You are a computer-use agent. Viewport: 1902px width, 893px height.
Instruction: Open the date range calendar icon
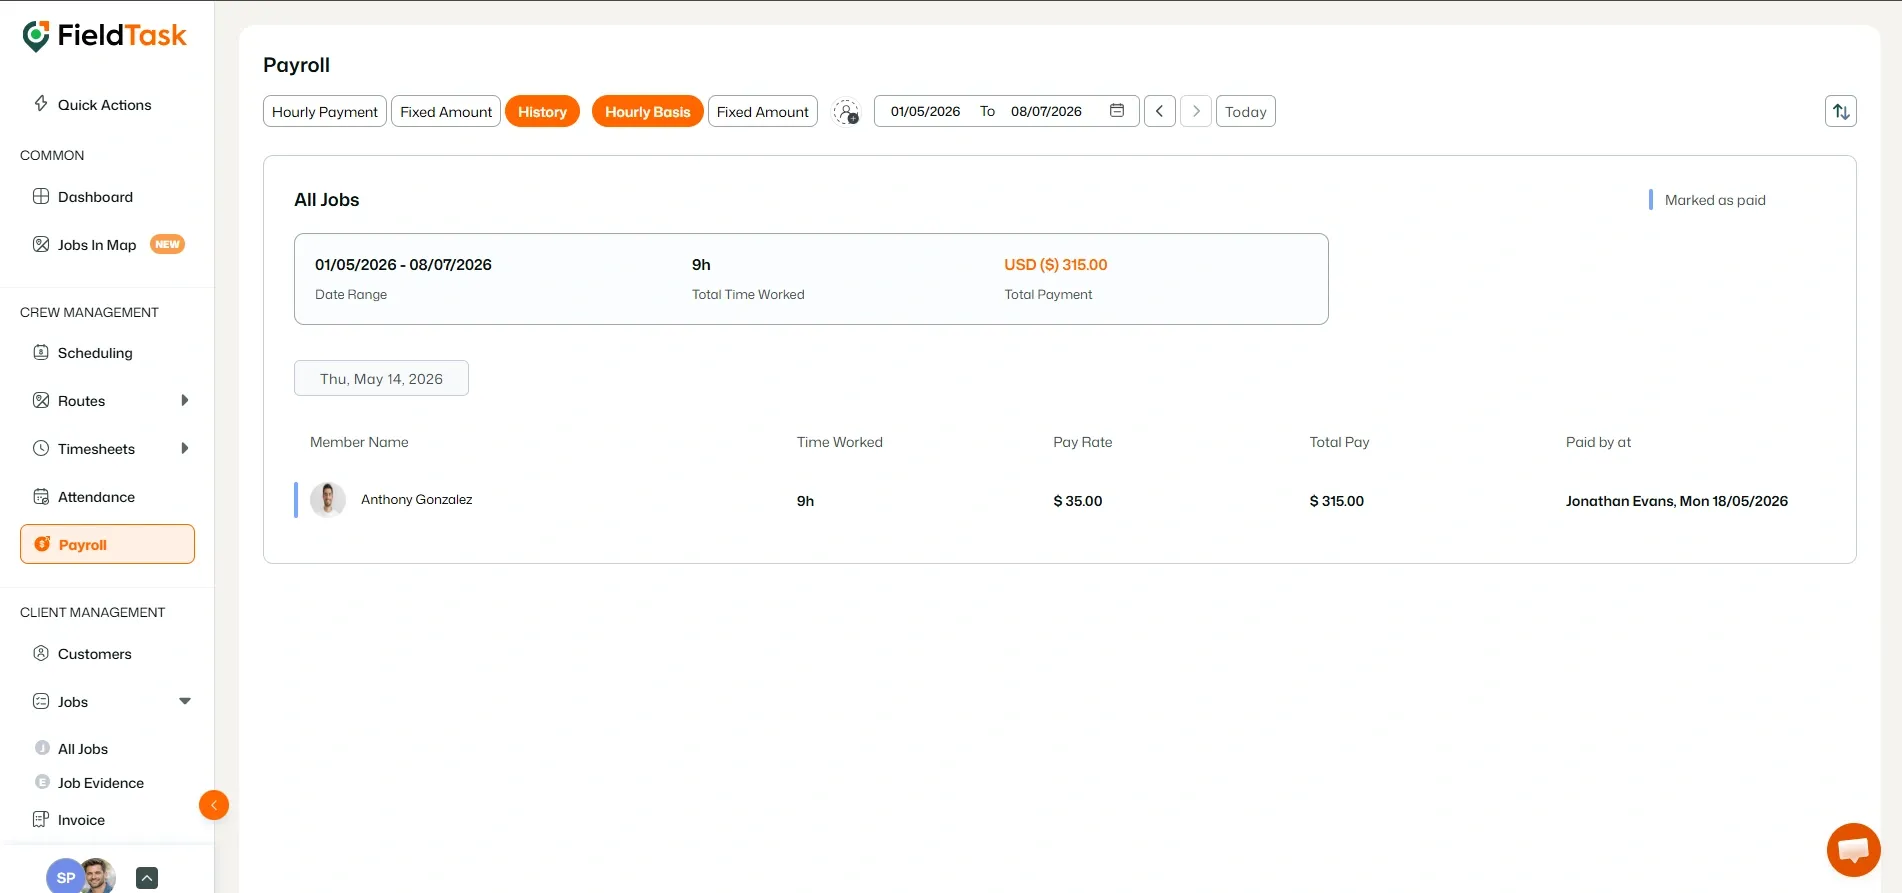click(x=1117, y=111)
